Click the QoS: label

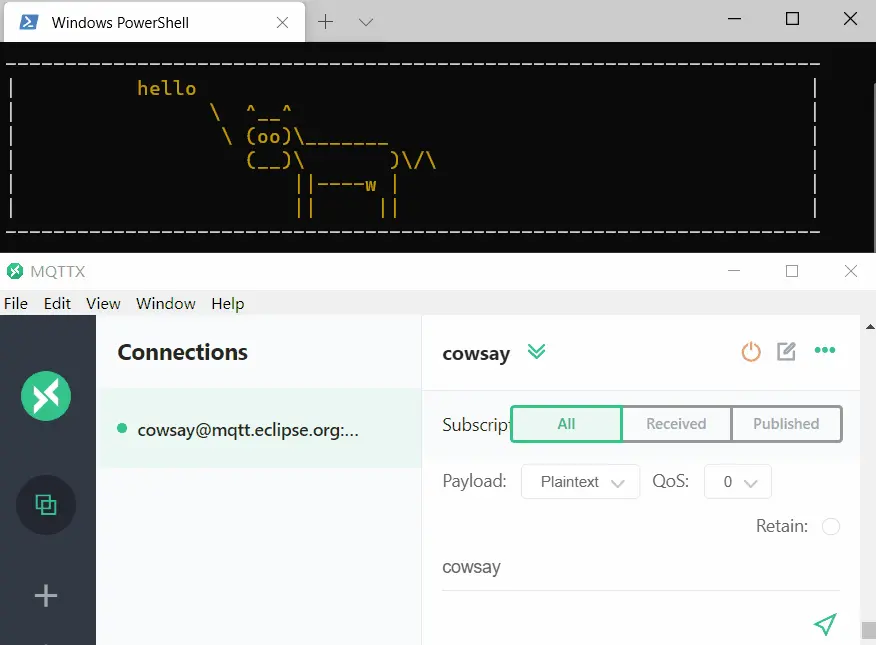coord(670,481)
